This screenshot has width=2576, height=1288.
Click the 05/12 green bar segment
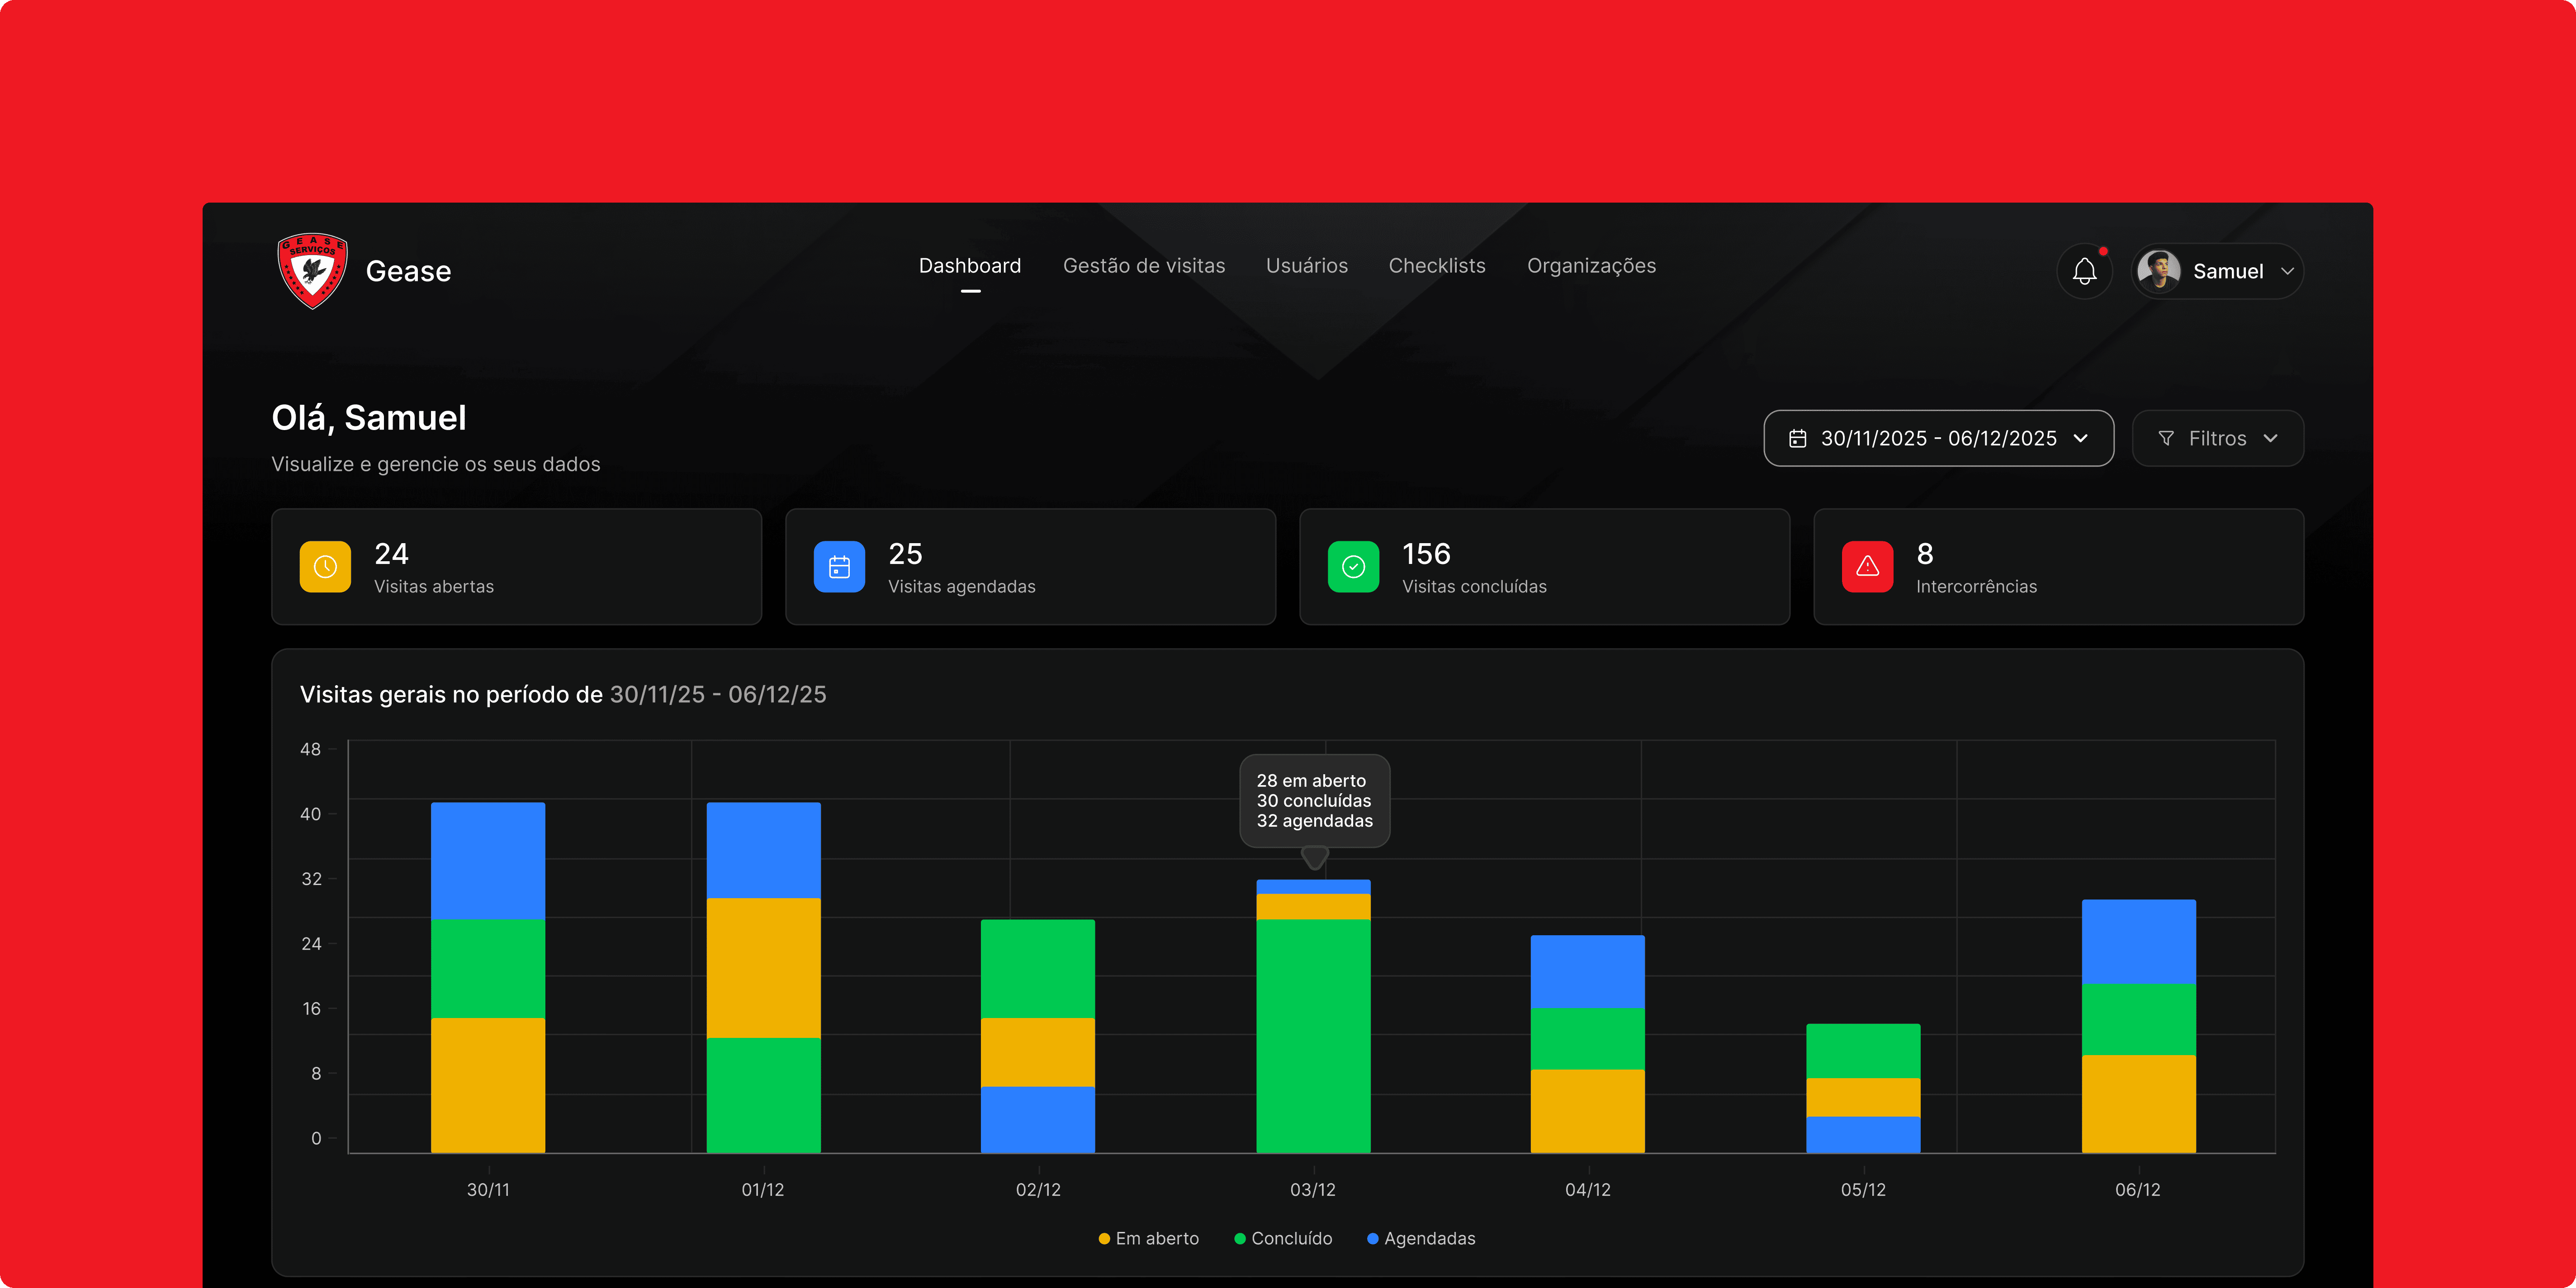[1863, 1051]
